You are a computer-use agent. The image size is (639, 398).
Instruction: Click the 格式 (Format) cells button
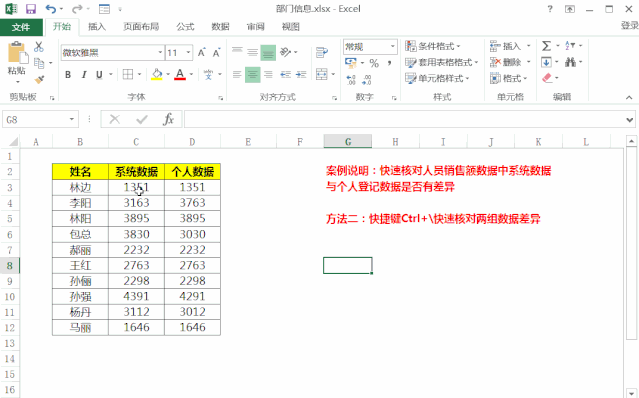click(509, 78)
